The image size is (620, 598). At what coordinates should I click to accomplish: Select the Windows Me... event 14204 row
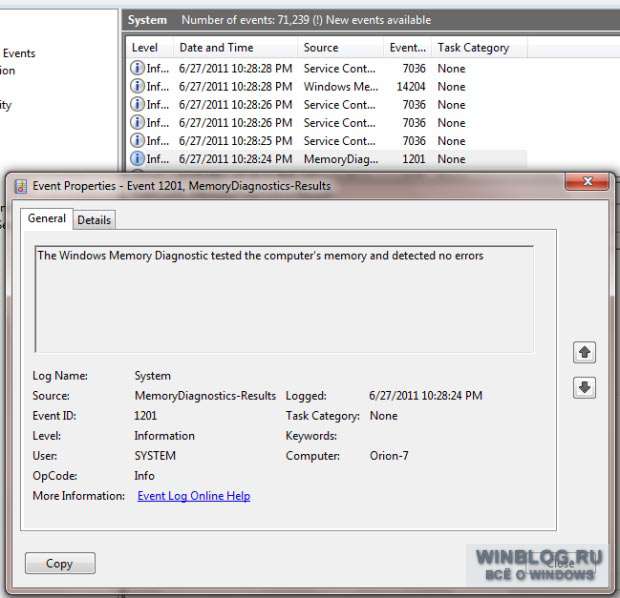pos(327,87)
